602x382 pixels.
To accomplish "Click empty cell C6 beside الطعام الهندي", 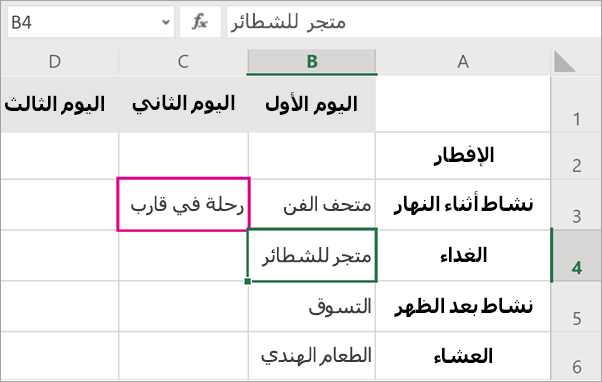I will 184,356.
